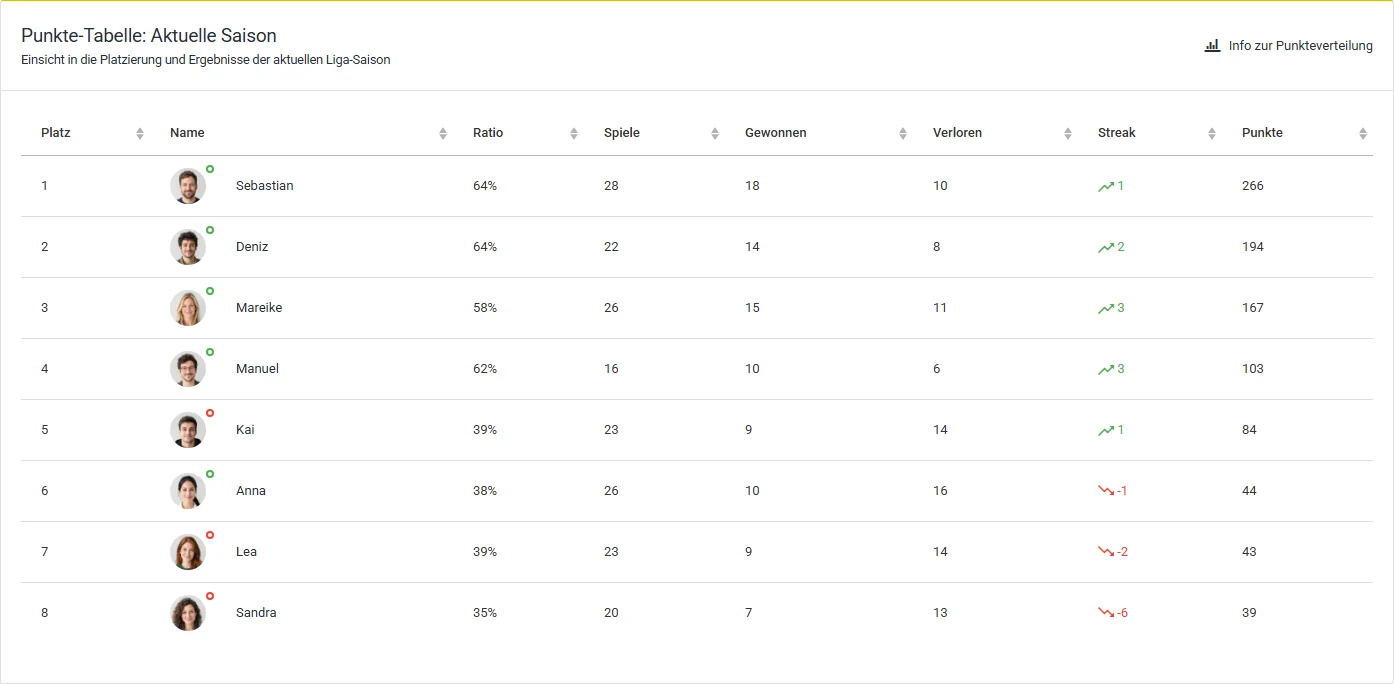Click the green upward streak icon for Mareike
The height and width of the screenshot is (684, 1394).
coord(1106,308)
